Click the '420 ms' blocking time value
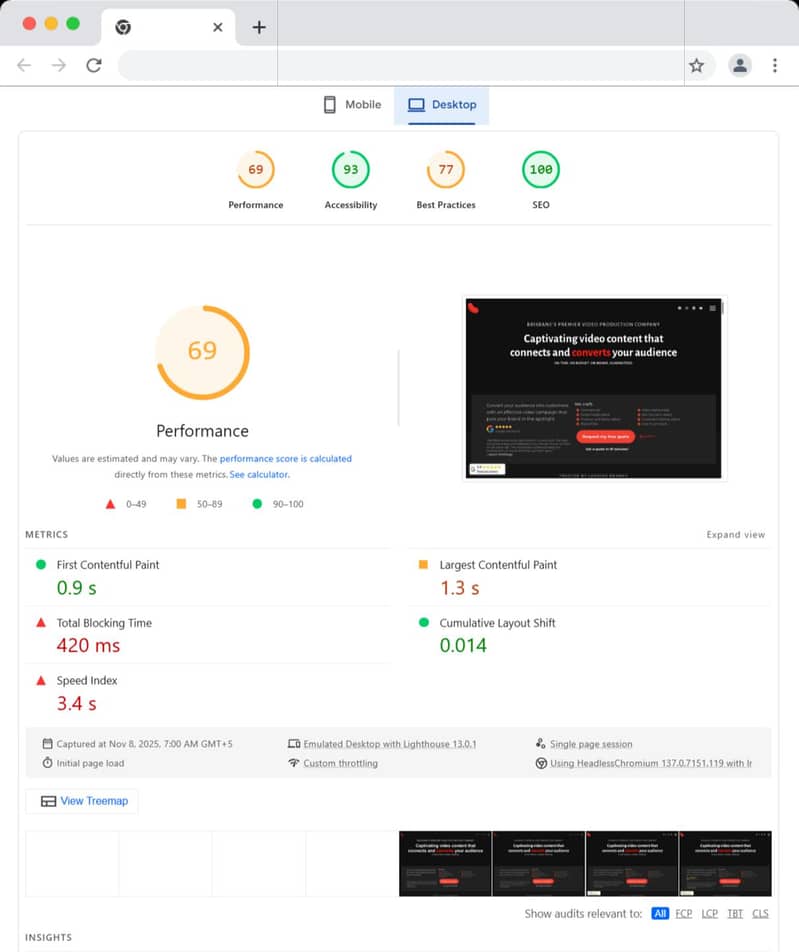This screenshot has width=799, height=952. click(88, 645)
